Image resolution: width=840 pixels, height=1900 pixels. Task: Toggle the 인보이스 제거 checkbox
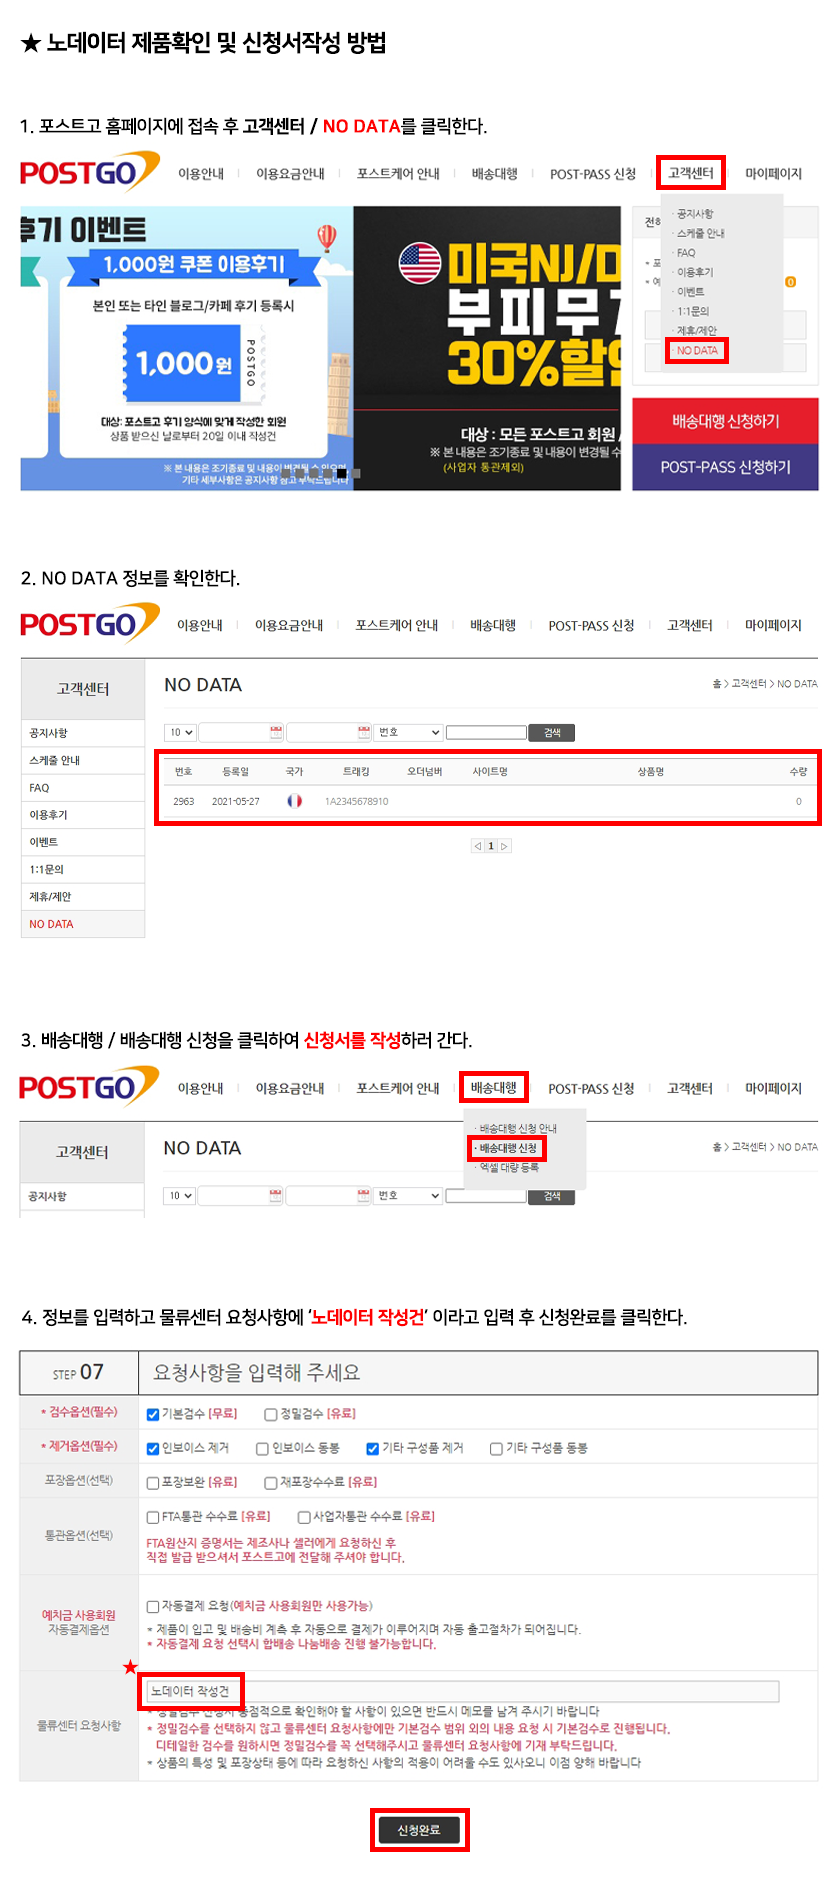coord(153,1448)
